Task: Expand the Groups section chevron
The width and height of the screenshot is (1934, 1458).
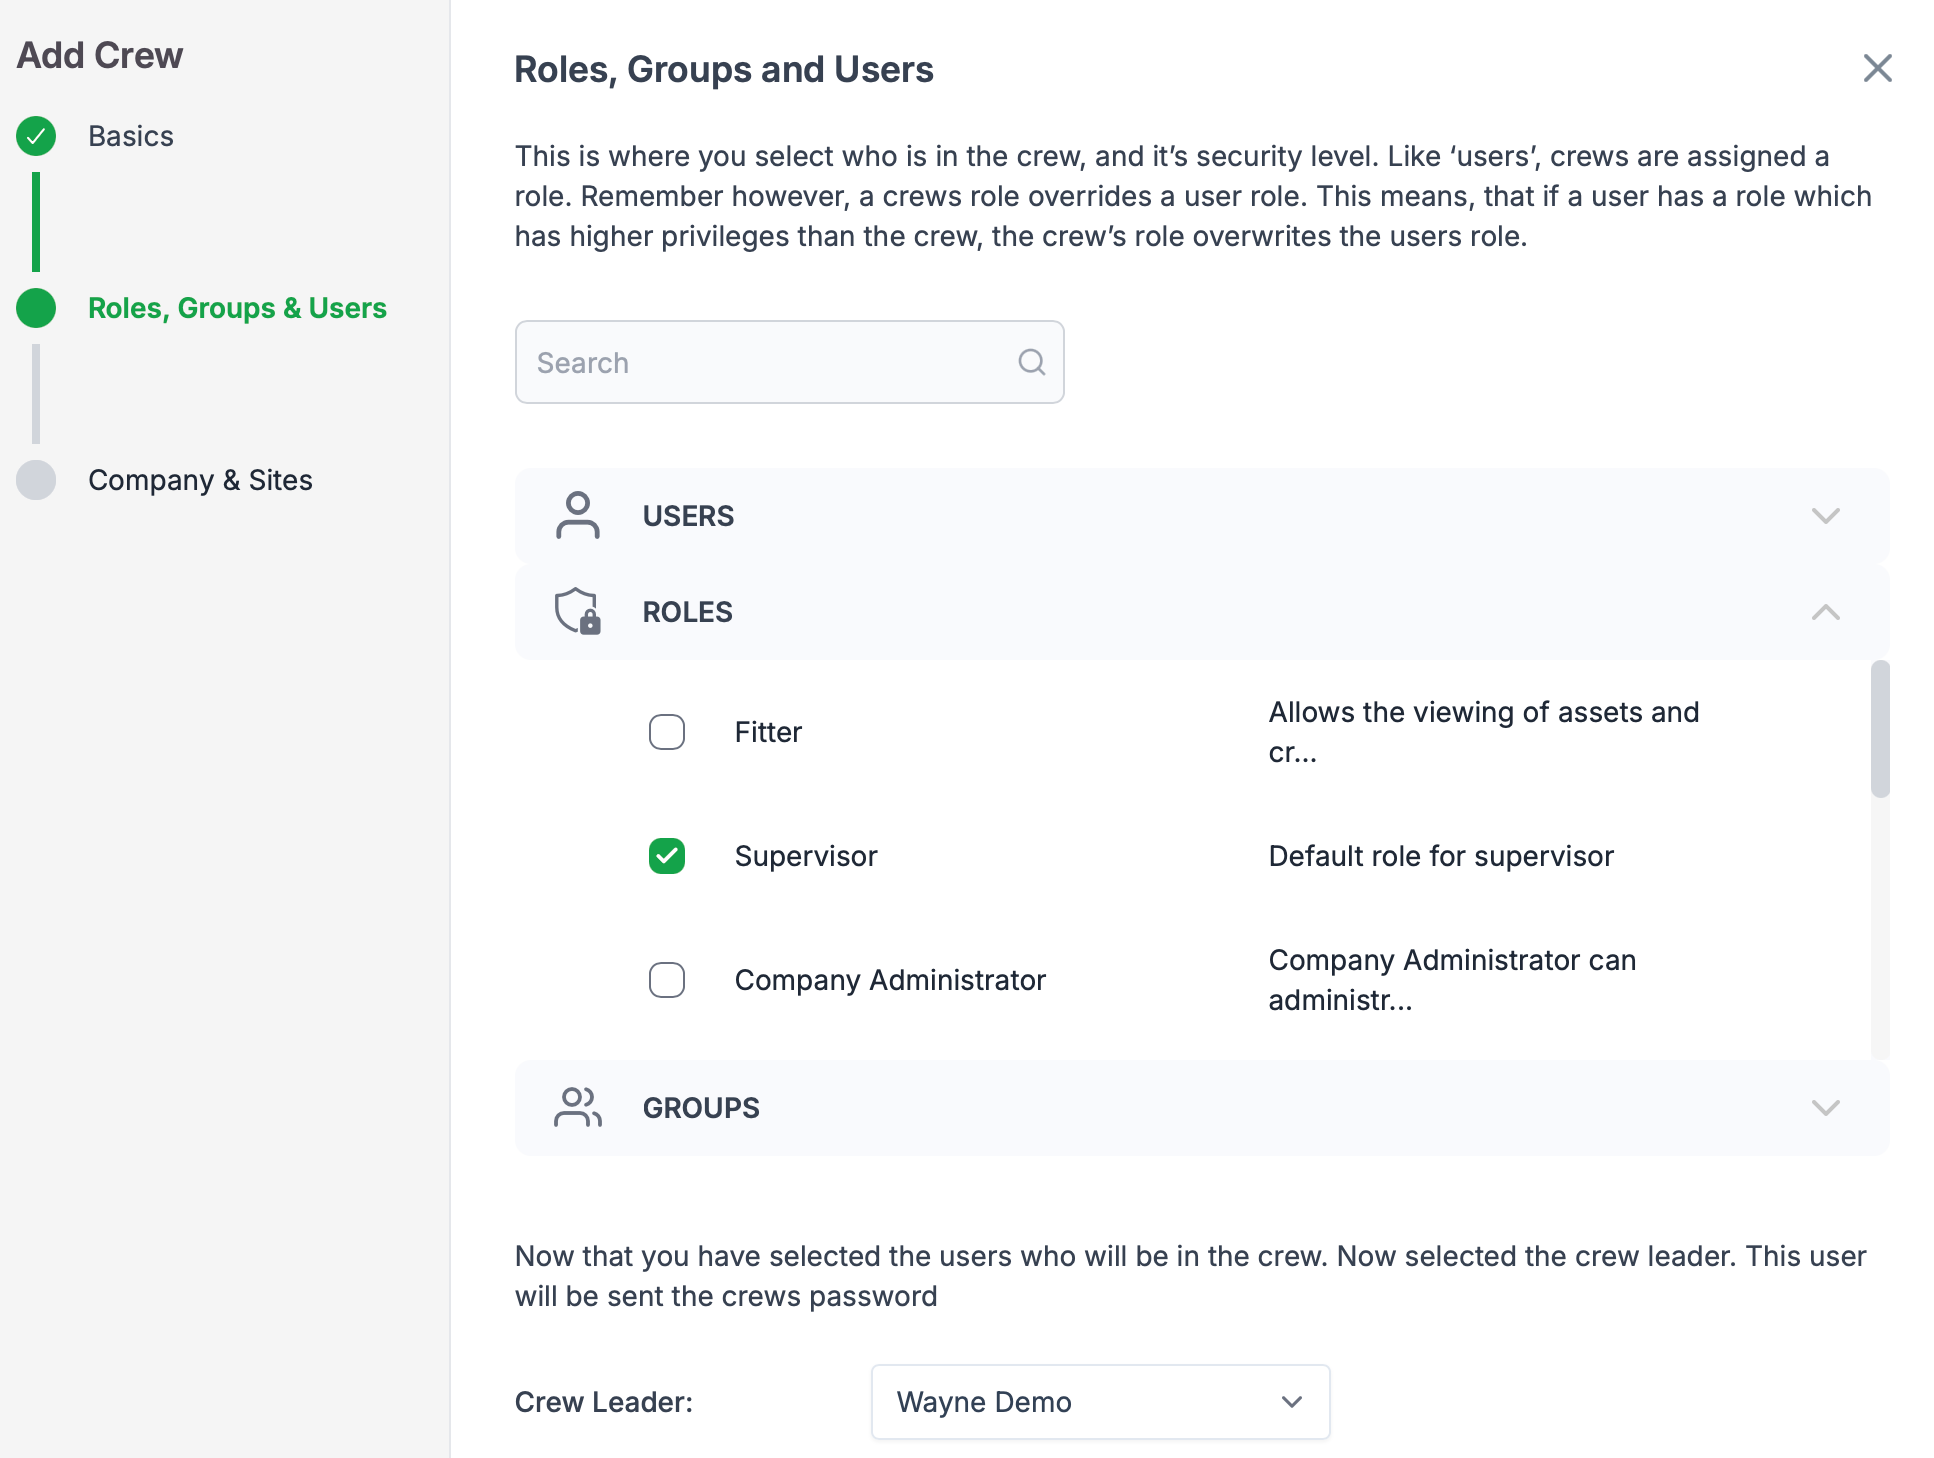Action: click(1825, 1108)
